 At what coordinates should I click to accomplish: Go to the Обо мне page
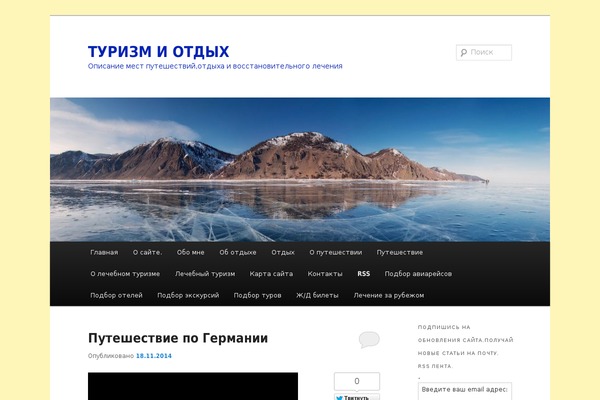[x=191, y=252]
